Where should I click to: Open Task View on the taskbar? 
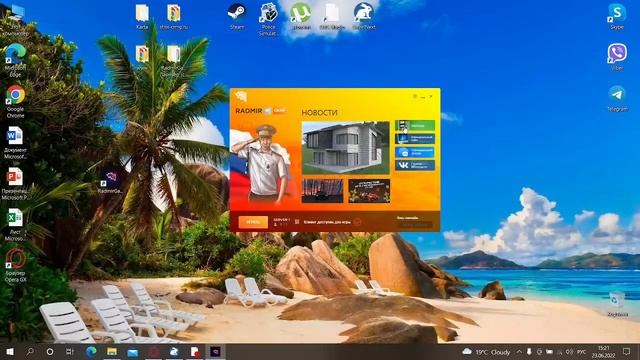coord(70,351)
